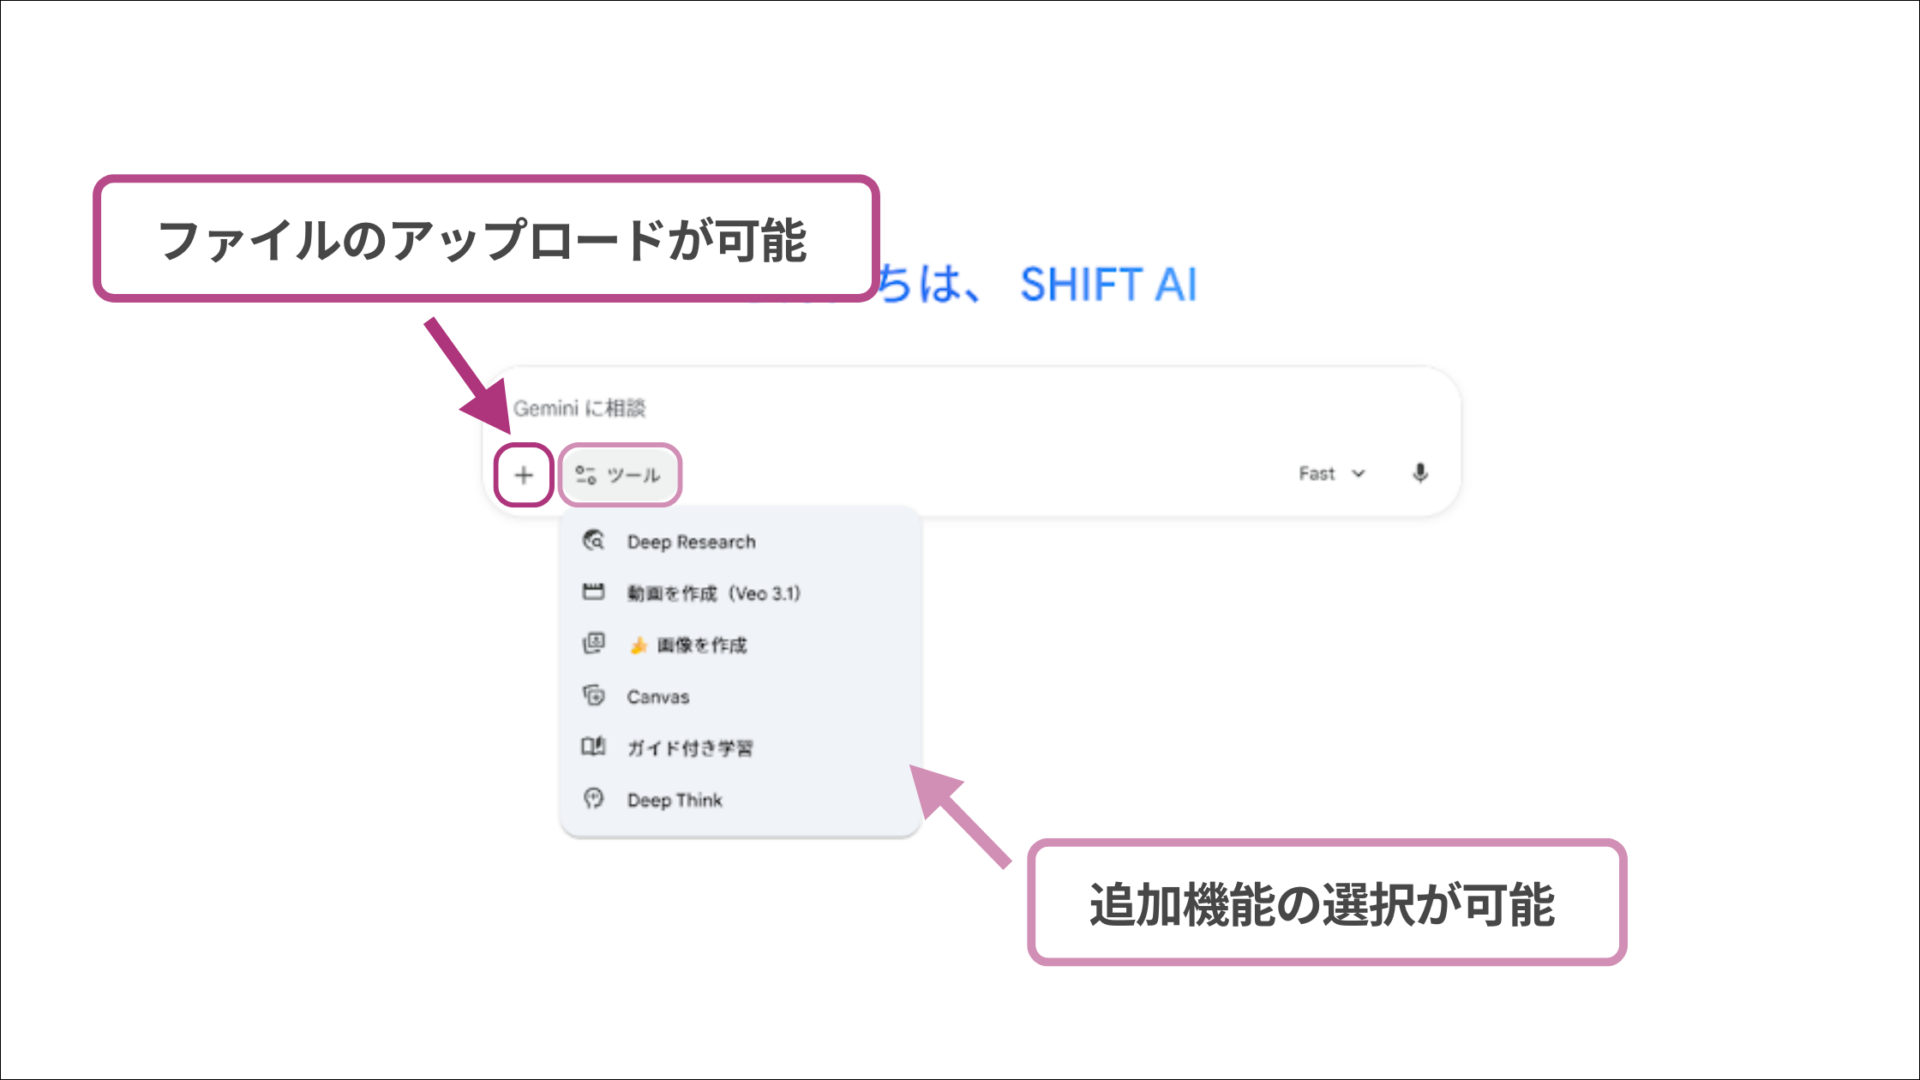This screenshot has height=1080, width=1920.
Task: Choose 動画を作成（Veo 3.1）option
Action: pos(715,592)
